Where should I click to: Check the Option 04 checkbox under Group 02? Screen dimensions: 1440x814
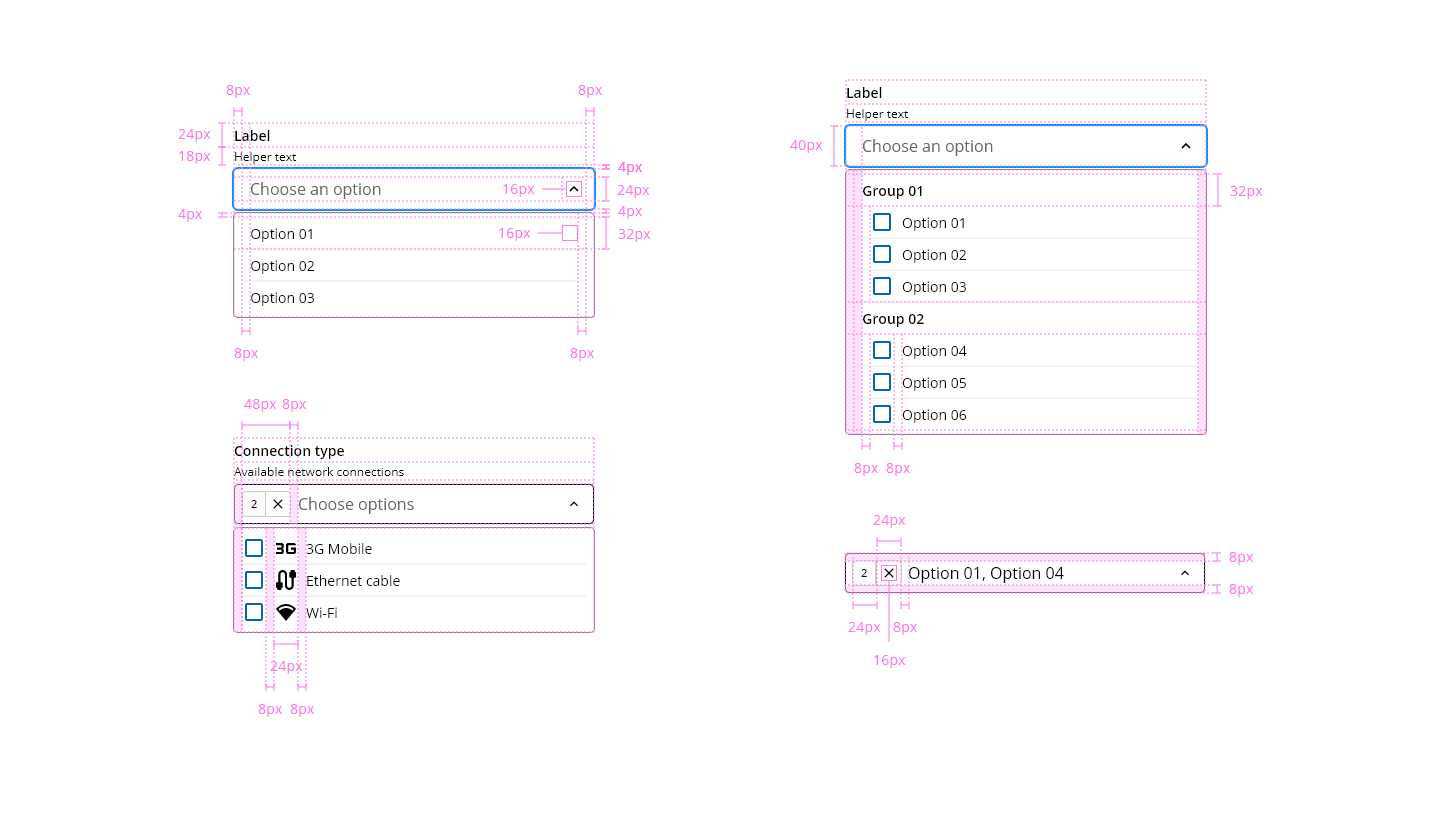click(881, 350)
